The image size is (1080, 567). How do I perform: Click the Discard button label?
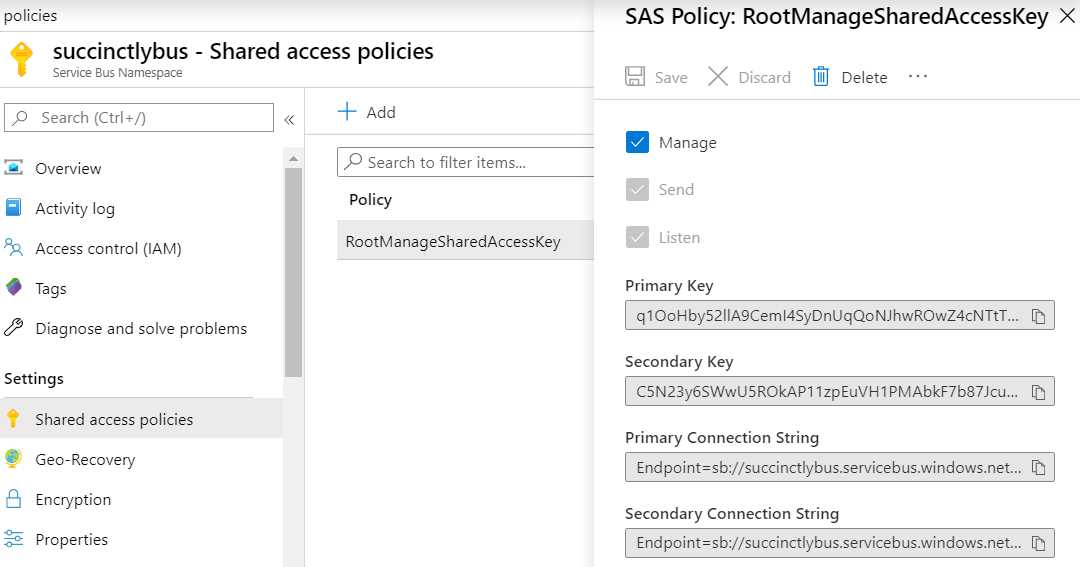(x=765, y=77)
